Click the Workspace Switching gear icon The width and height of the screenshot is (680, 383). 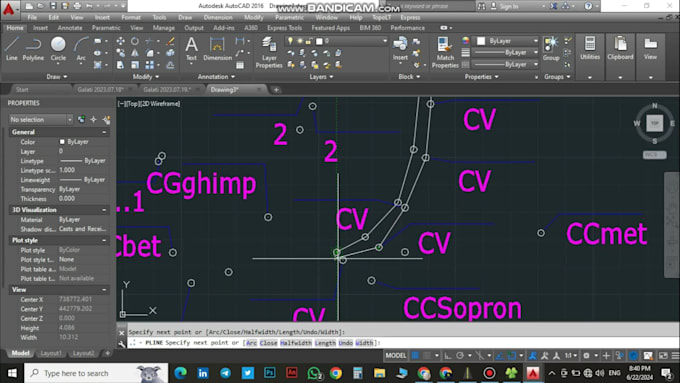tap(586, 356)
